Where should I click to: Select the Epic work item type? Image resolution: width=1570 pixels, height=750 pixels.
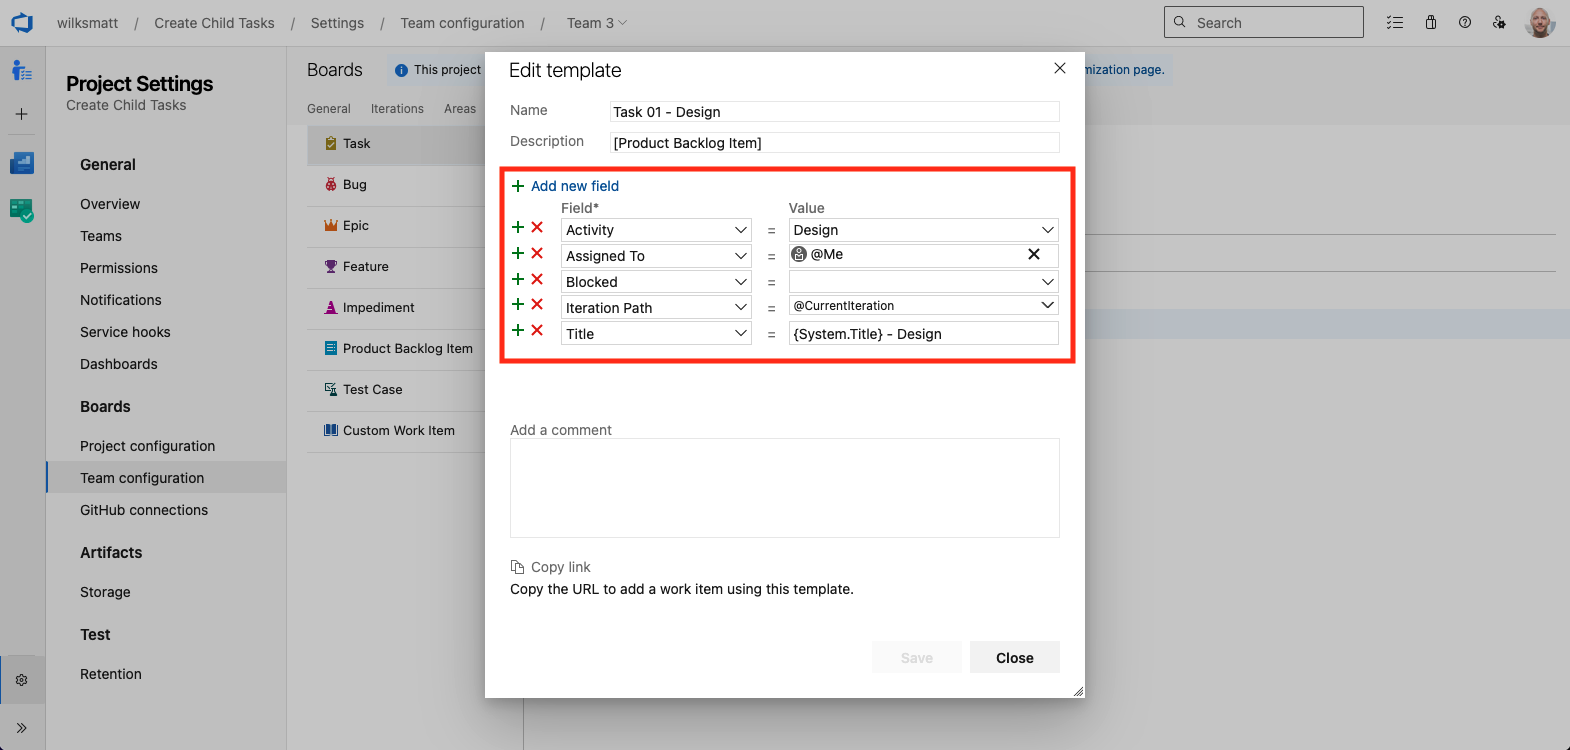point(396,226)
